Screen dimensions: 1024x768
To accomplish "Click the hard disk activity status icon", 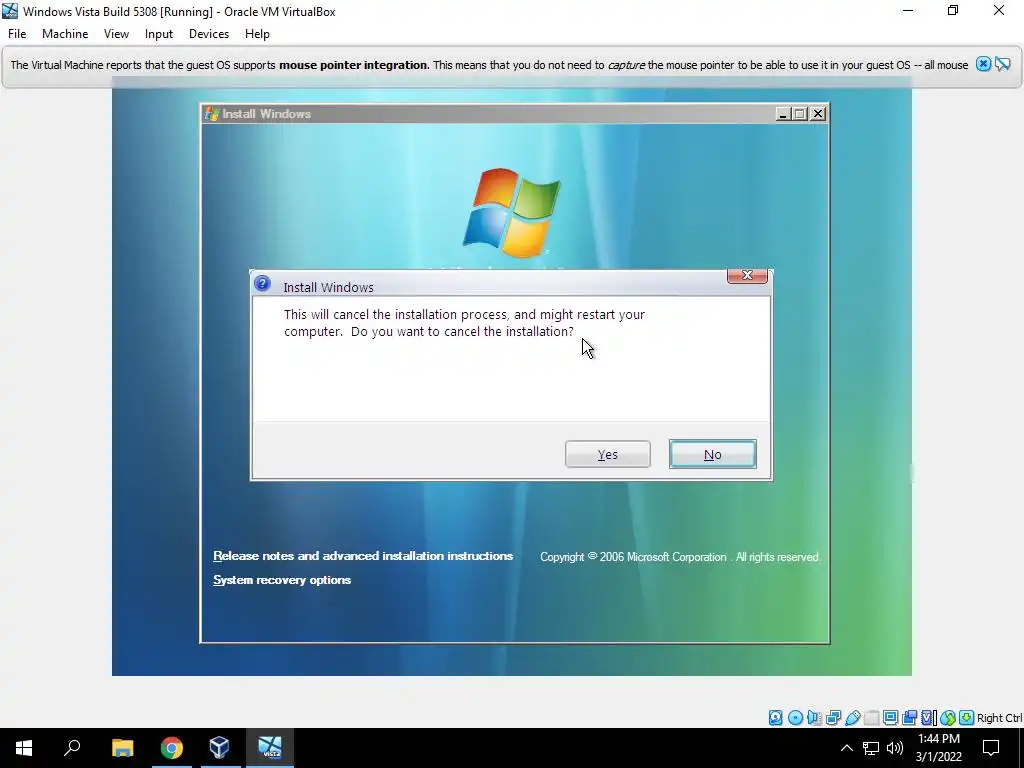I will point(775,718).
